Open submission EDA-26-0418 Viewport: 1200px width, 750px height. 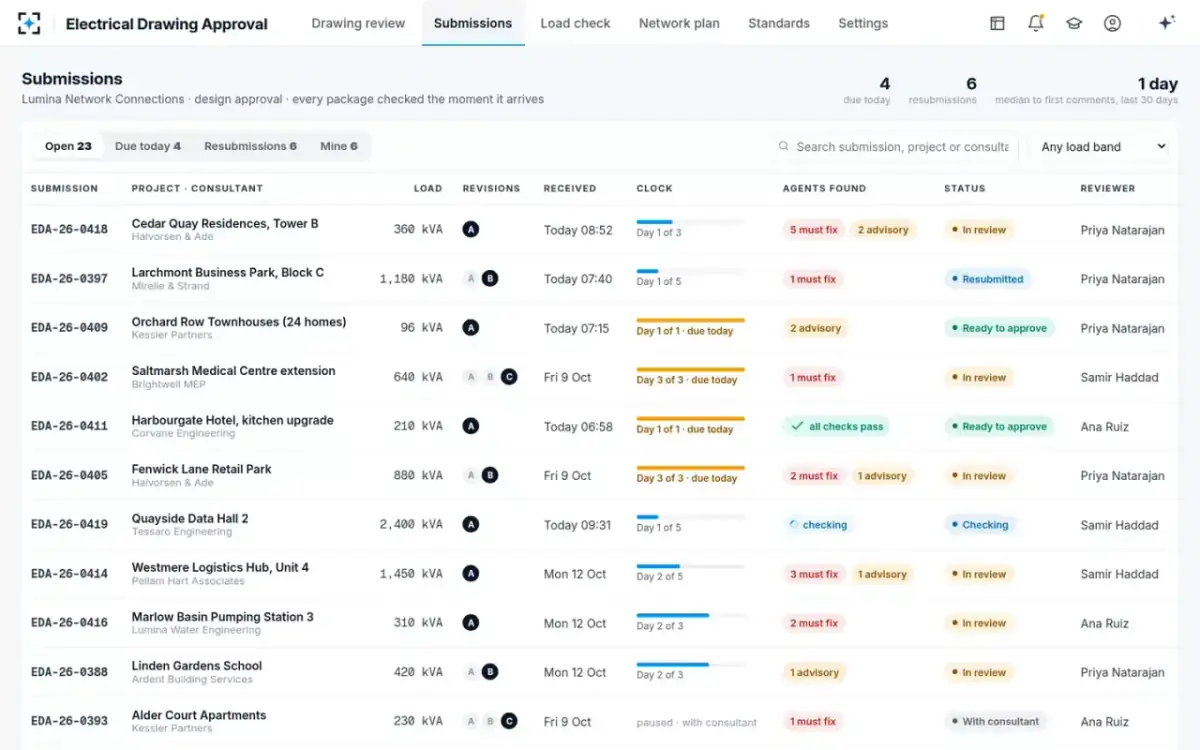click(x=69, y=230)
